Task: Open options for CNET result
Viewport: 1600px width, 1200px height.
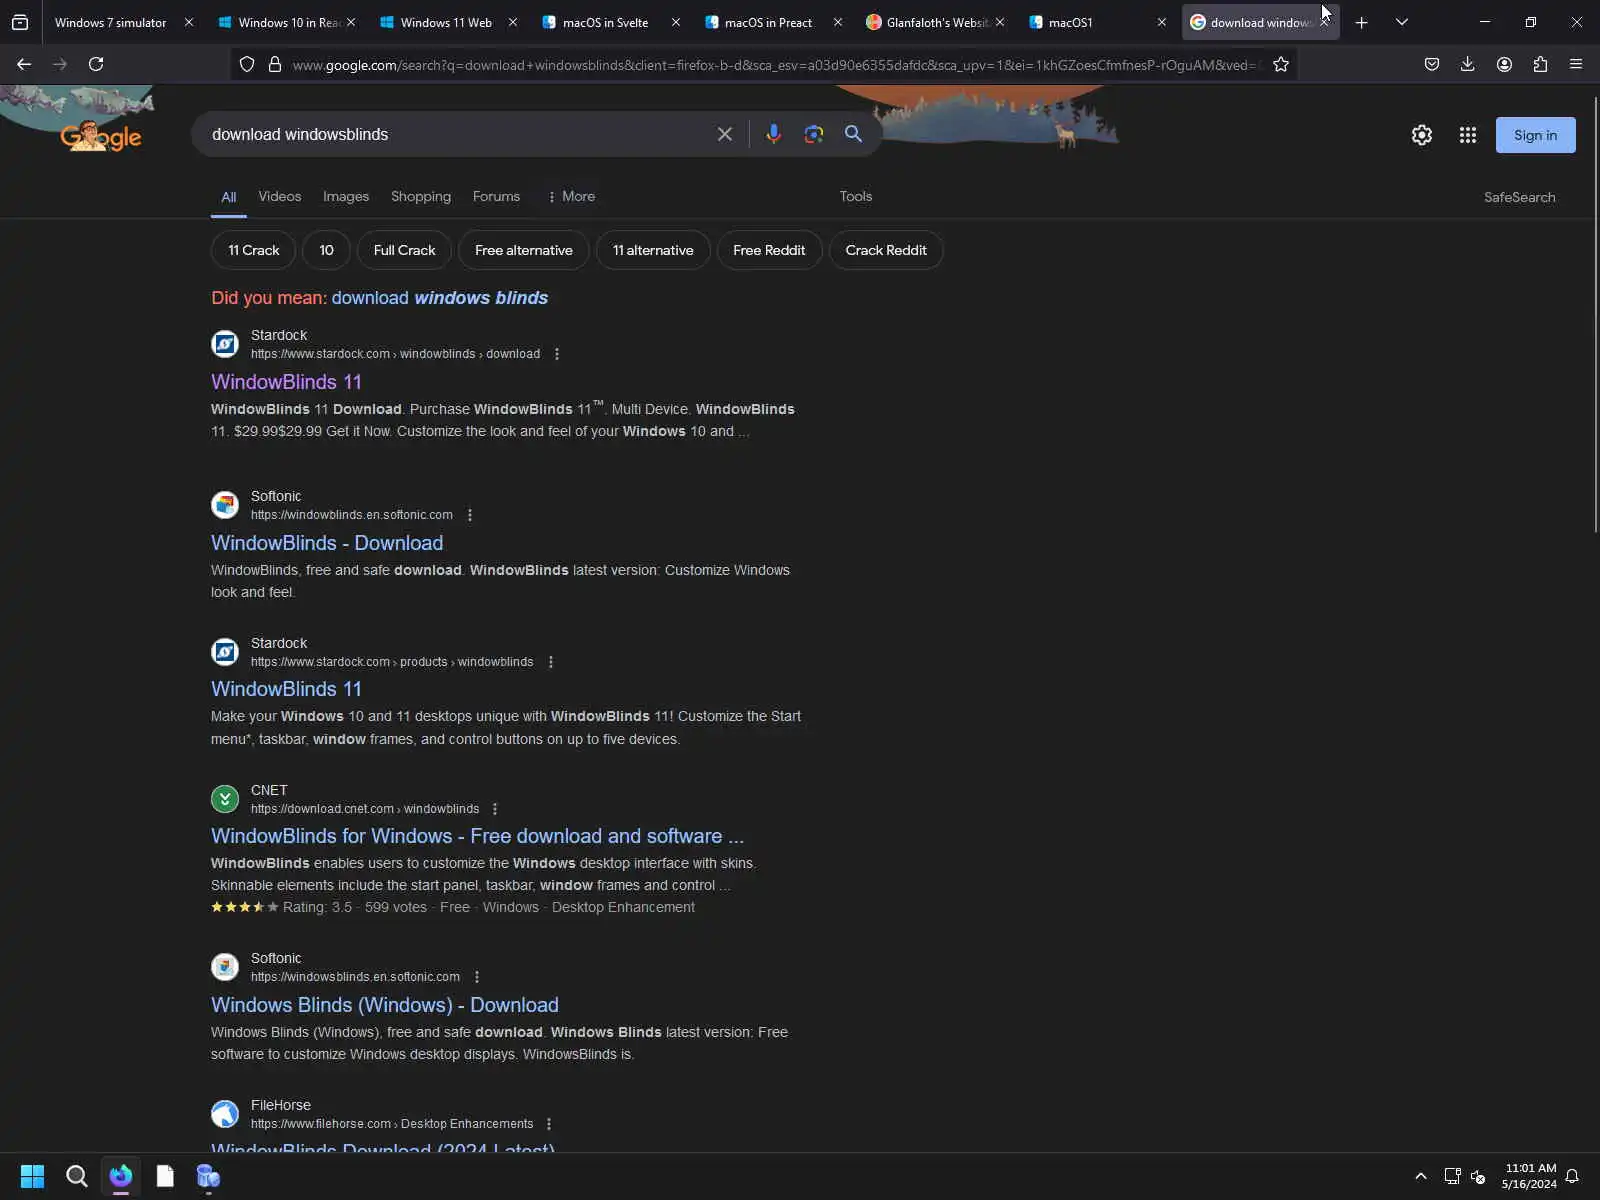Action: [495, 809]
